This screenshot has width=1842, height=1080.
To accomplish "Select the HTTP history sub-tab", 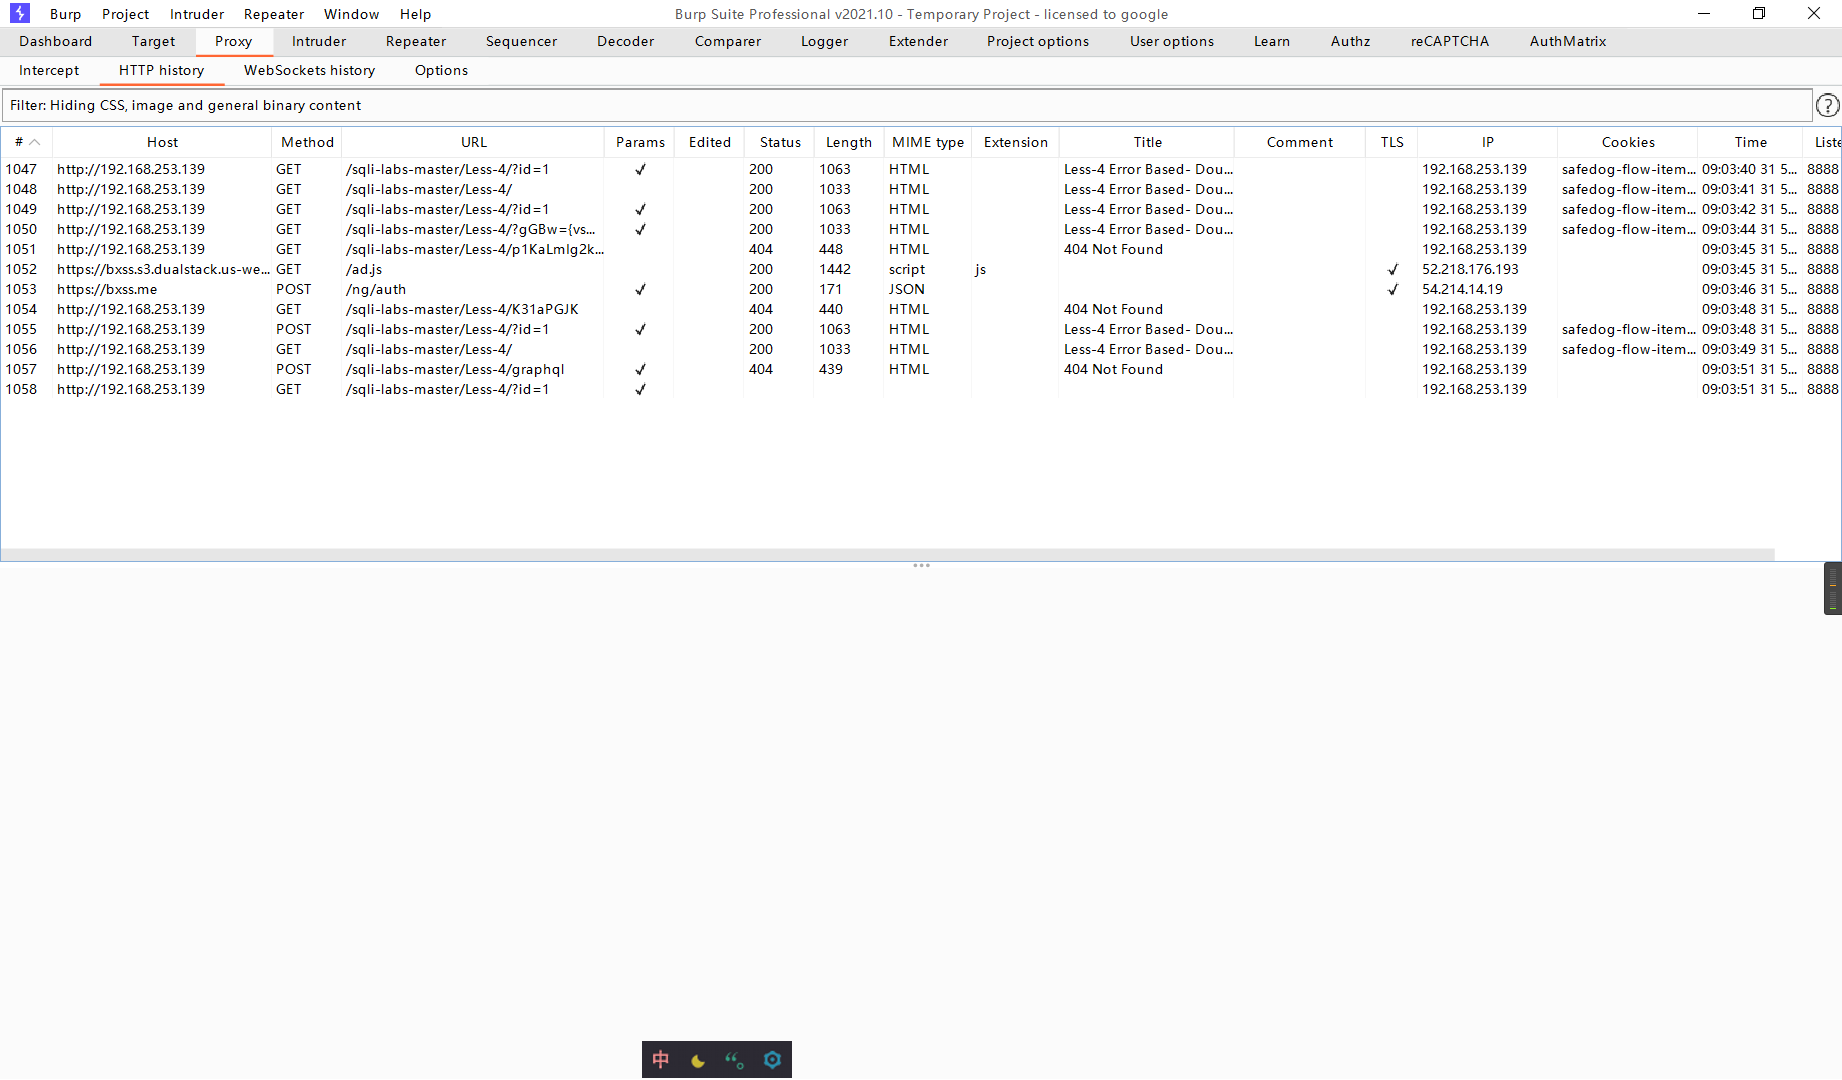I will tap(162, 70).
